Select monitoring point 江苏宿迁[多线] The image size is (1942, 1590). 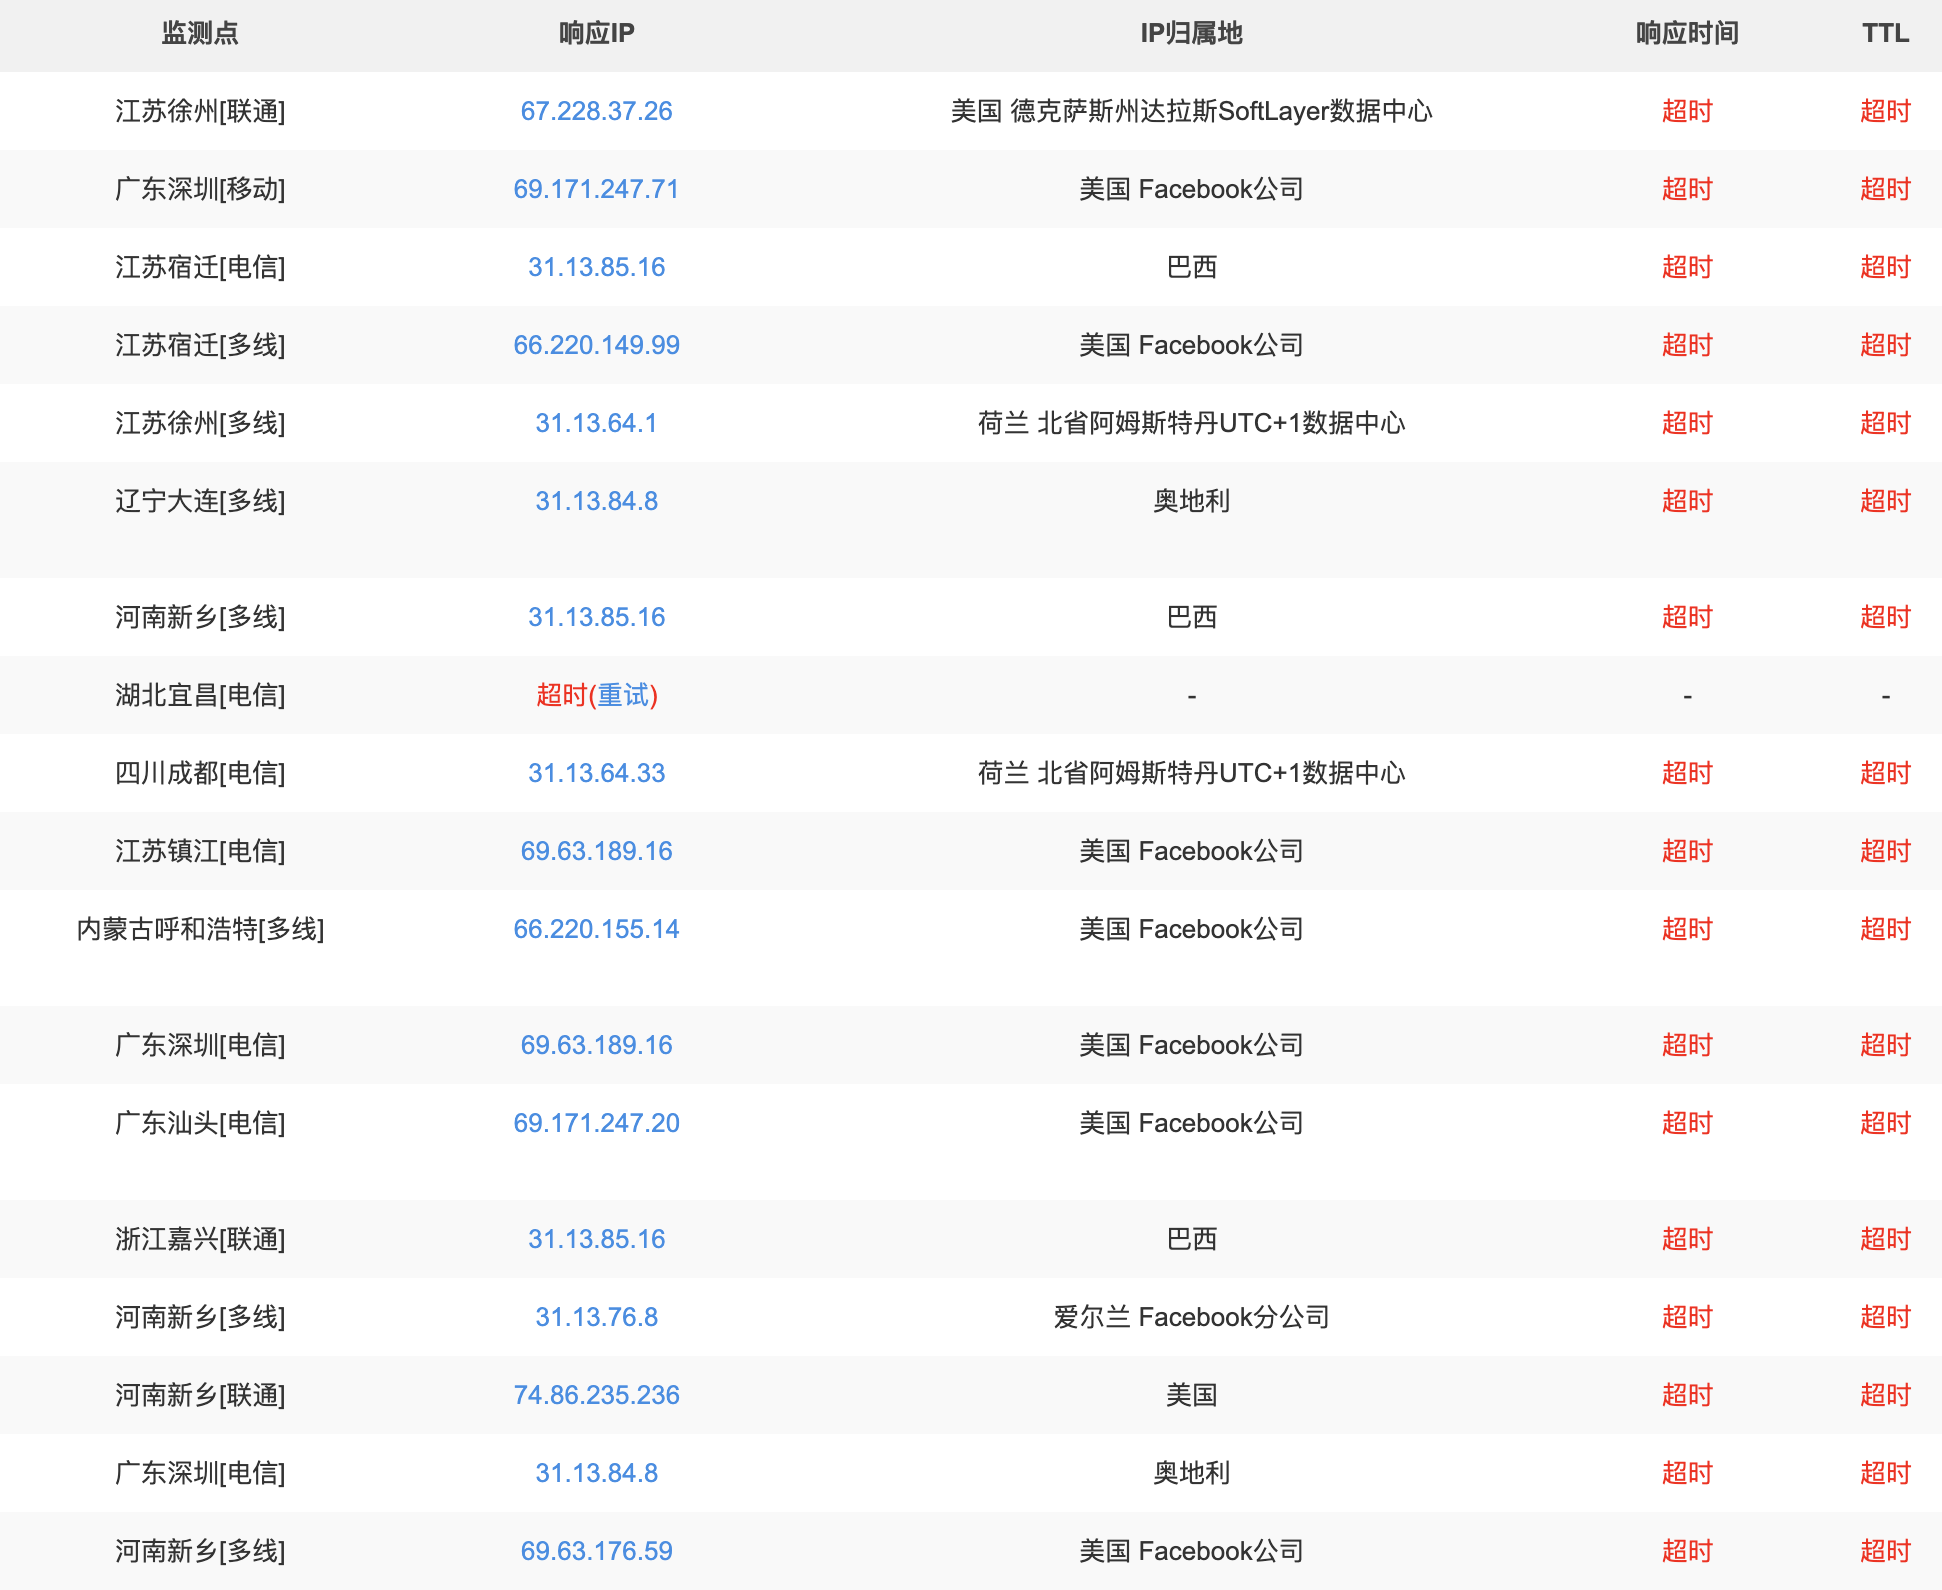(x=200, y=345)
